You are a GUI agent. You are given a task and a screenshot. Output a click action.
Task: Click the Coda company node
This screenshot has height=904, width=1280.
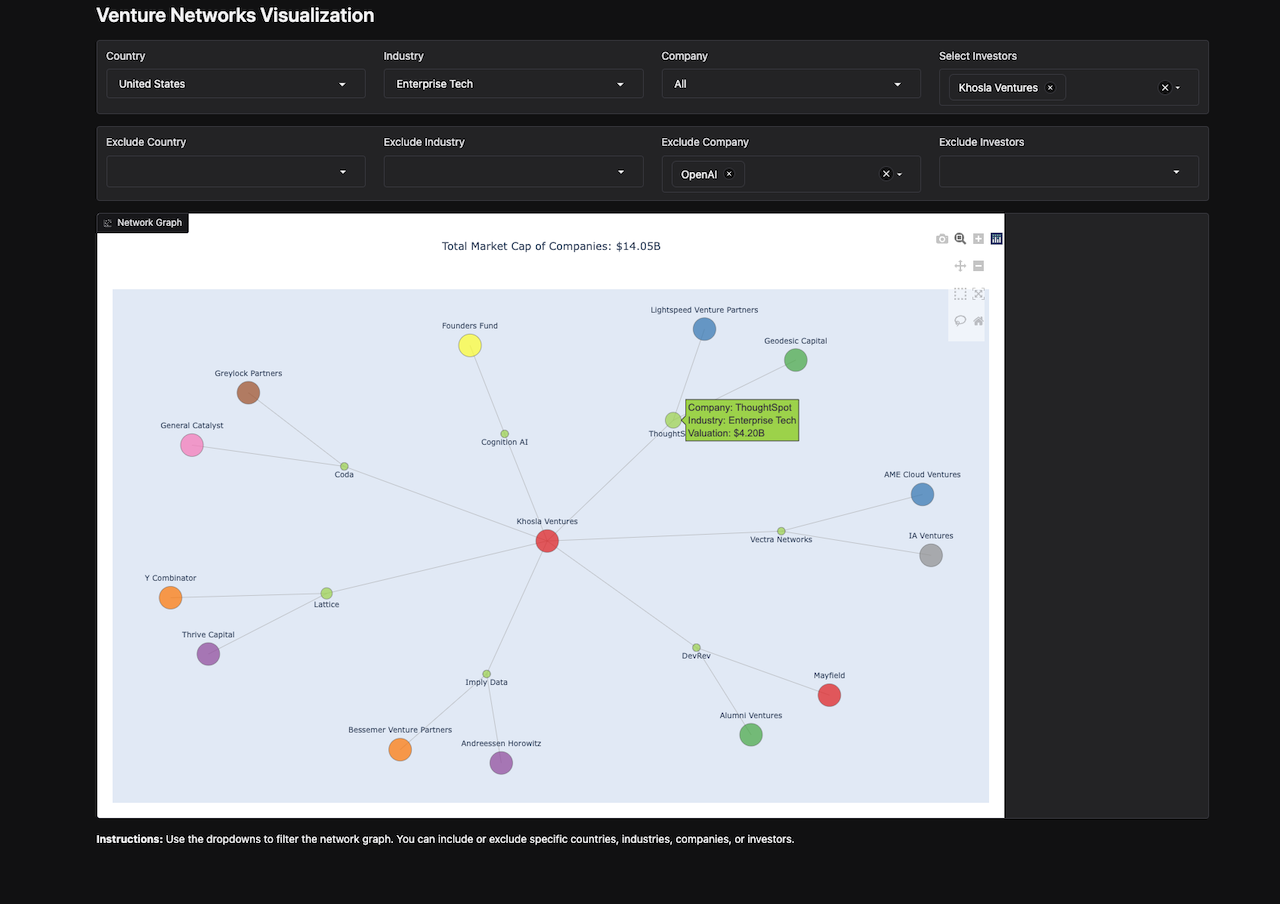pos(344,466)
